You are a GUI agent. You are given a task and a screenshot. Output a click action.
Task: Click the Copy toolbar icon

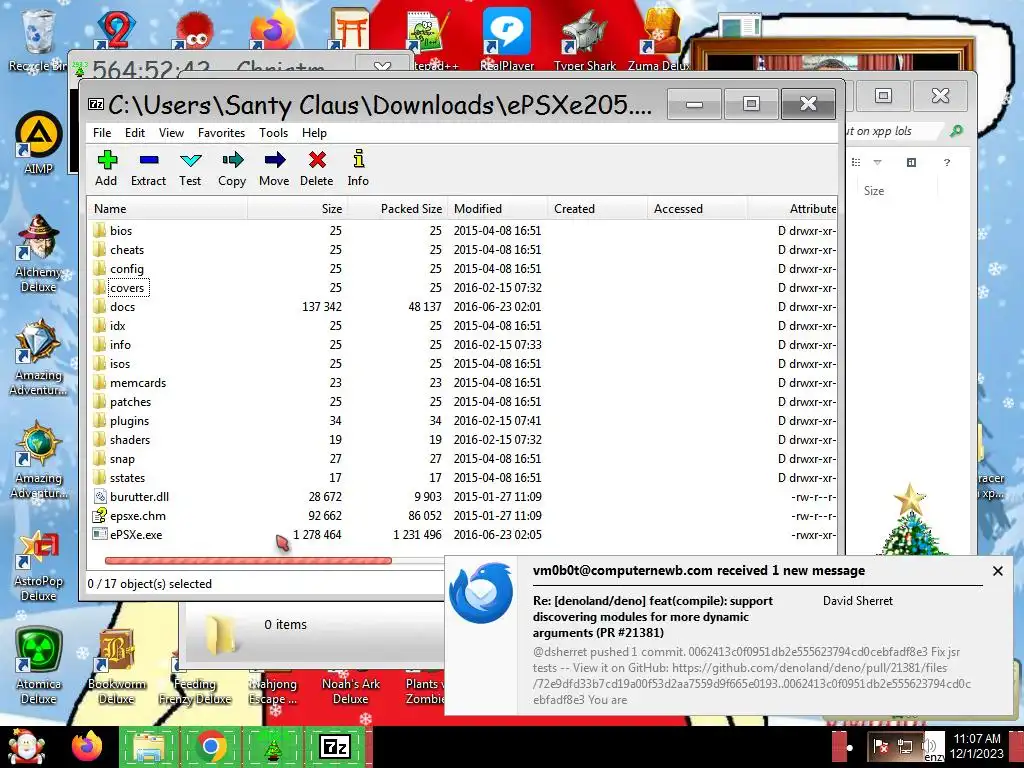[x=232, y=168]
